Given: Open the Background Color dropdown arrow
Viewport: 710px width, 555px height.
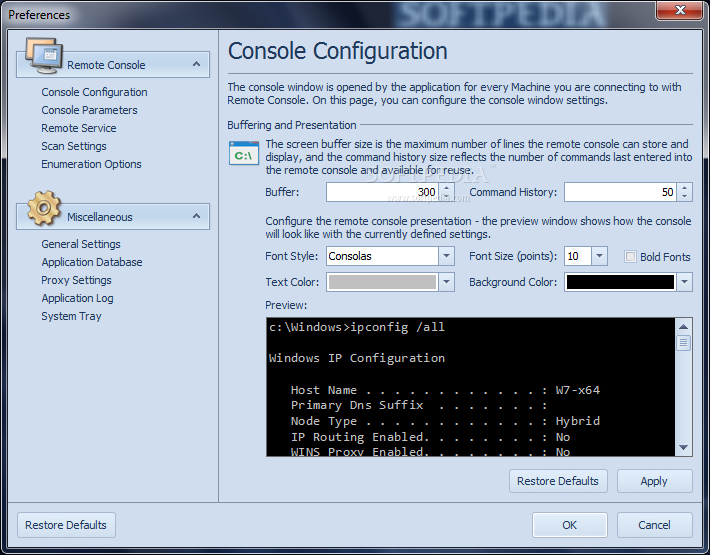Looking at the screenshot, I should tap(684, 282).
